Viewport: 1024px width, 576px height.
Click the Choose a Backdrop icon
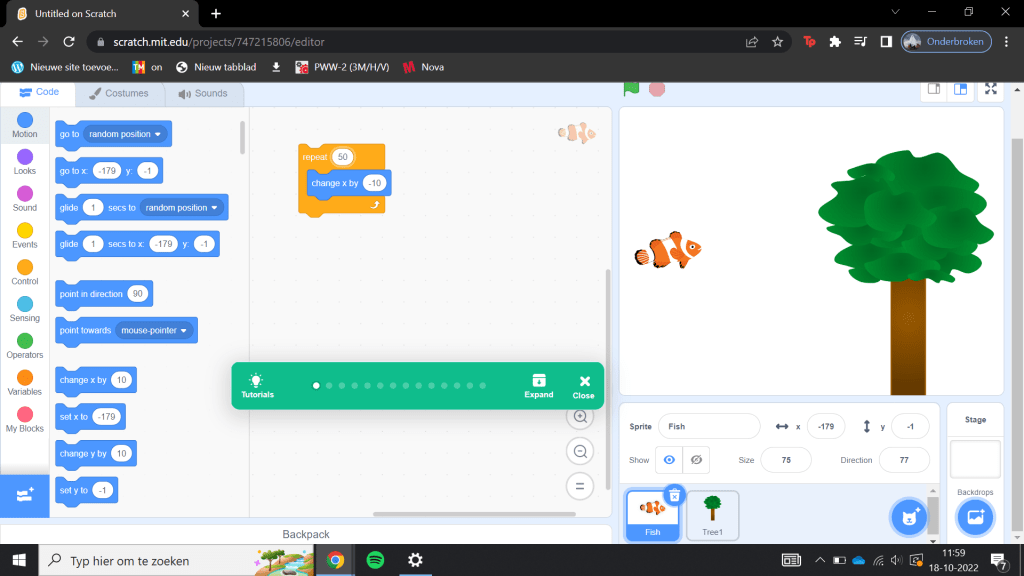click(975, 517)
